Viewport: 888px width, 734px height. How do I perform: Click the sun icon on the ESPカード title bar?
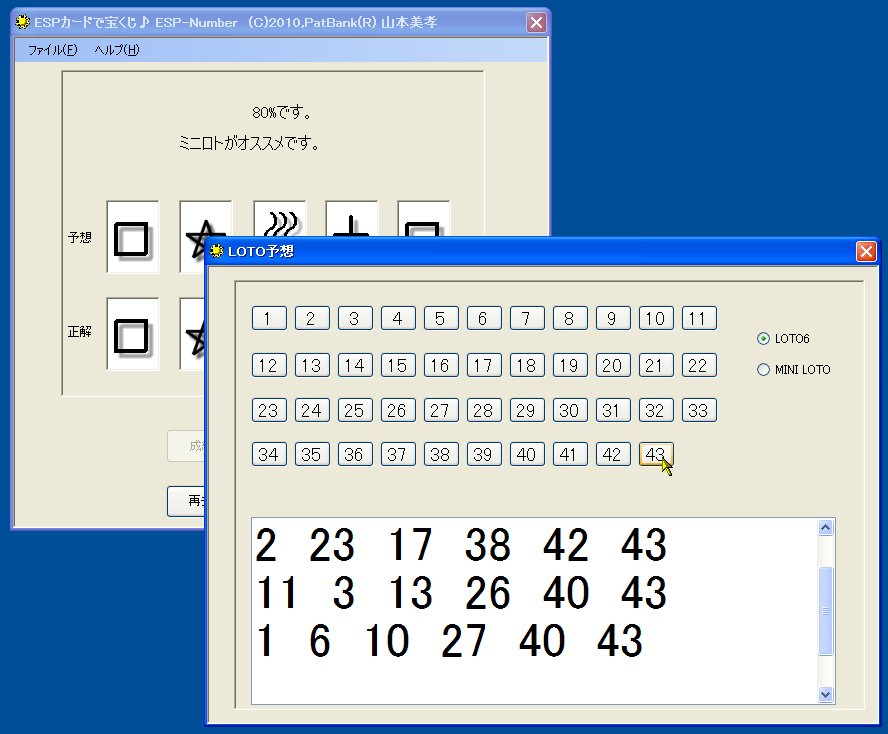tap(24, 22)
